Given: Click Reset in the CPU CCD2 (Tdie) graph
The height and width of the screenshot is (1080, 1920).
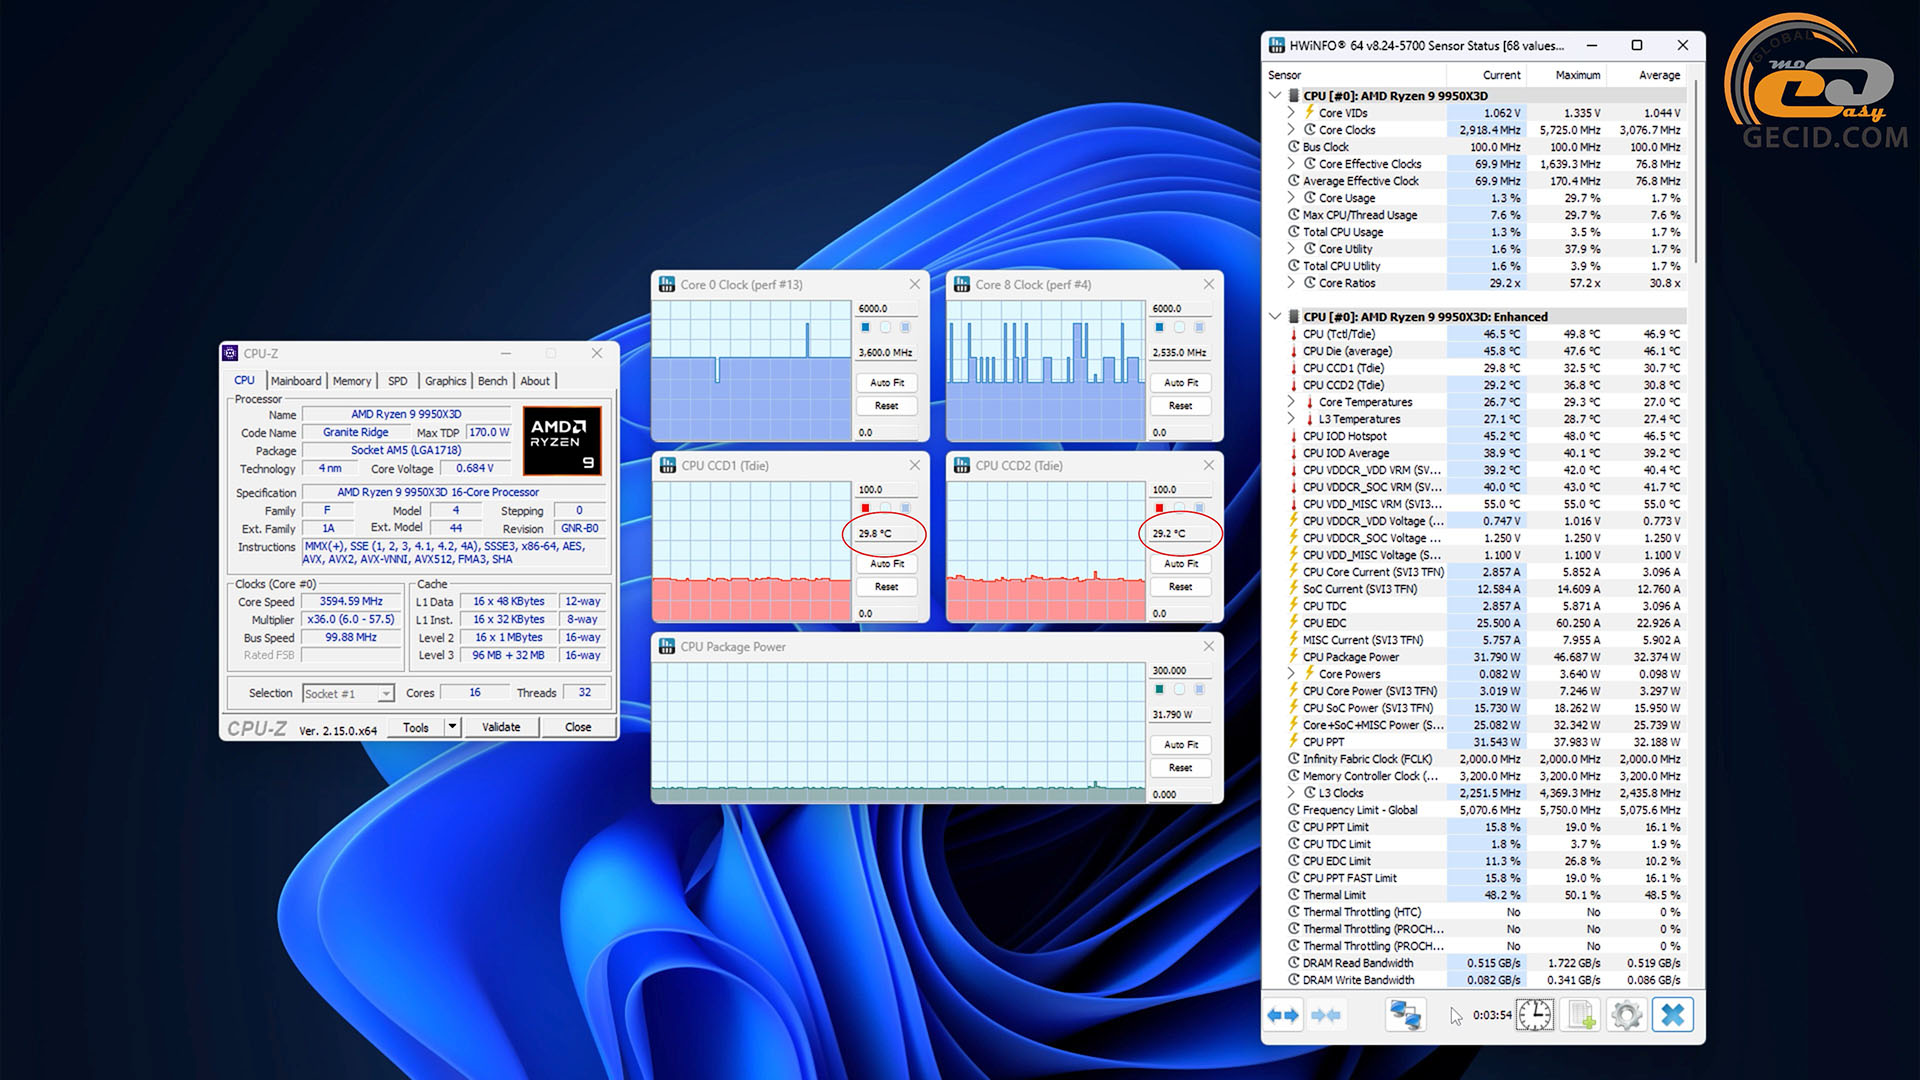Looking at the screenshot, I should tap(1181, 587).
